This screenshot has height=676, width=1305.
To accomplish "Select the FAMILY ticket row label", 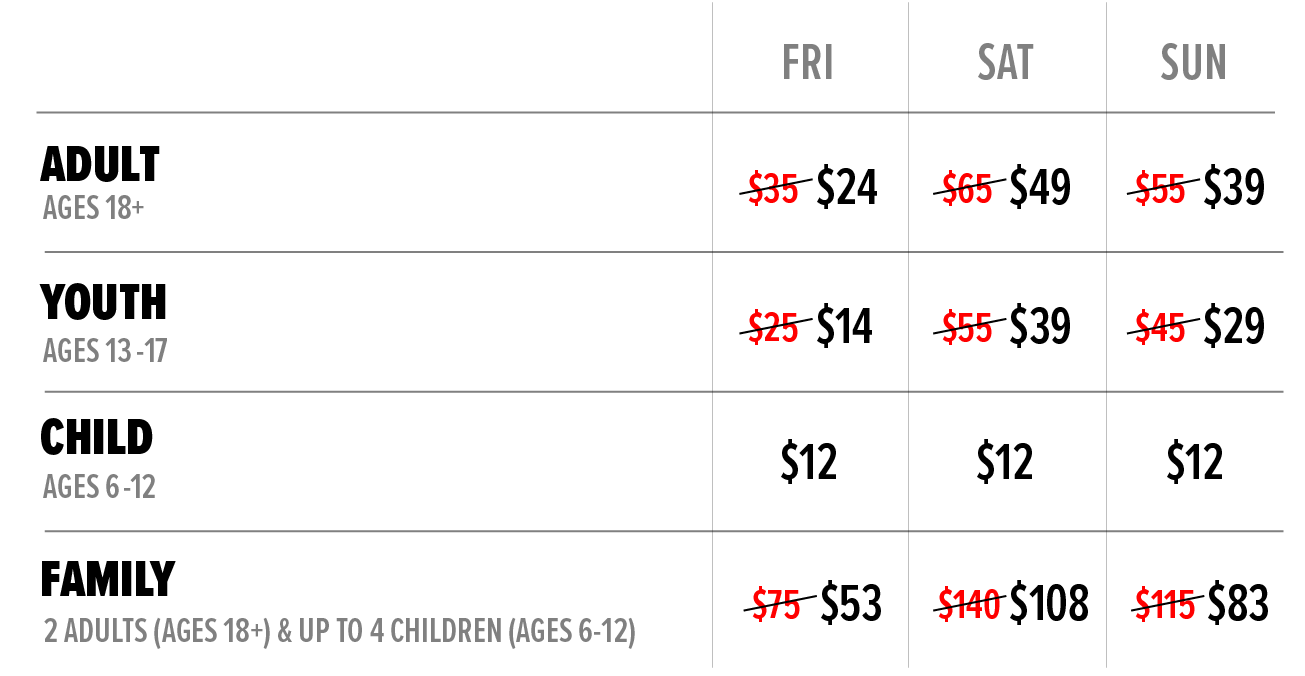I will [x=108, y=578].
